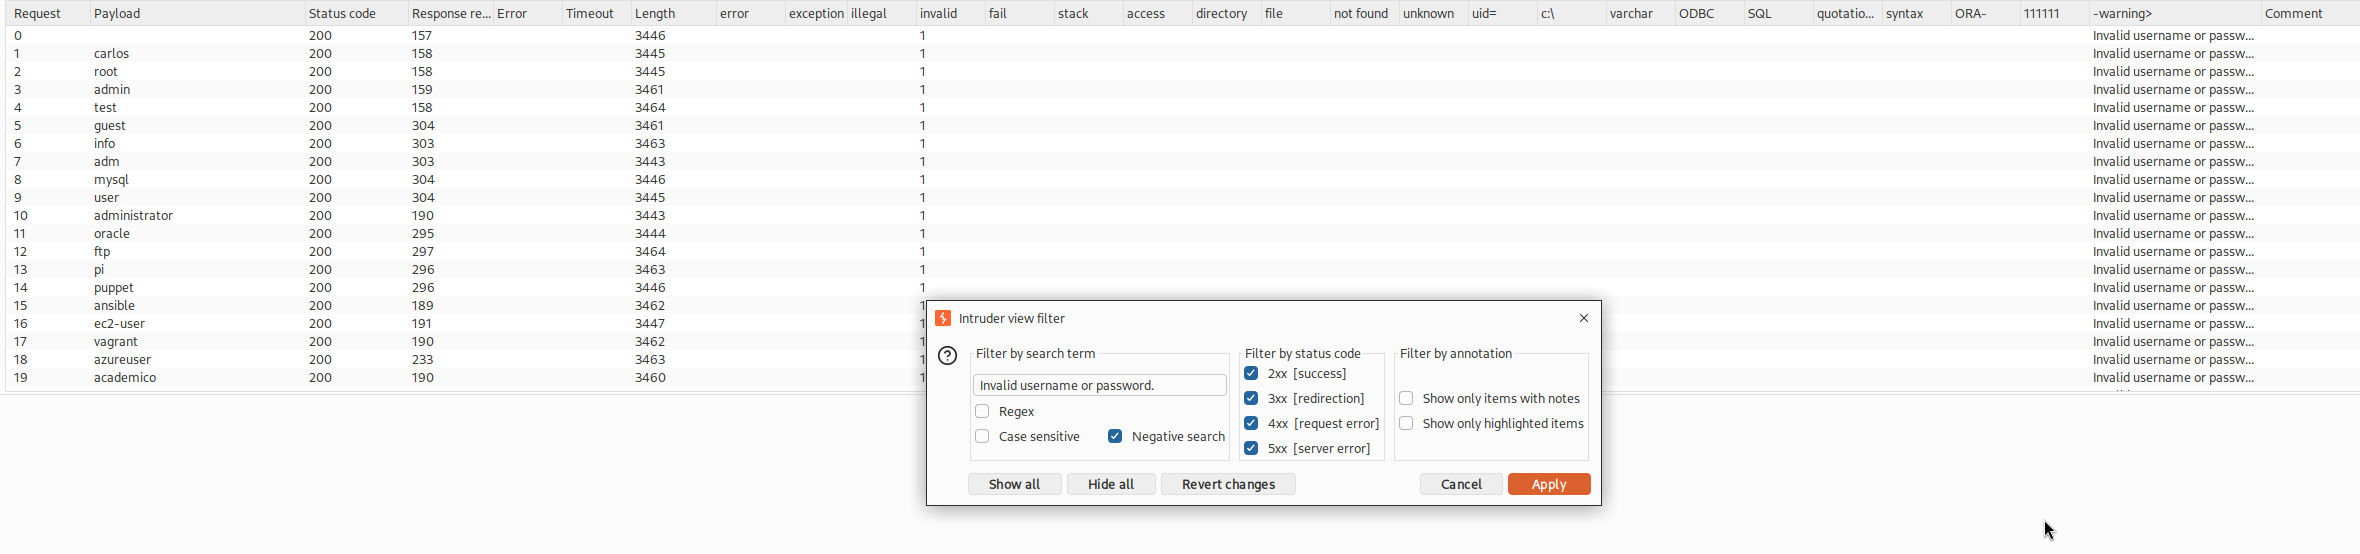2360x554 pixels.
Task: Click the help question mark icon
Action: point(947,356)
